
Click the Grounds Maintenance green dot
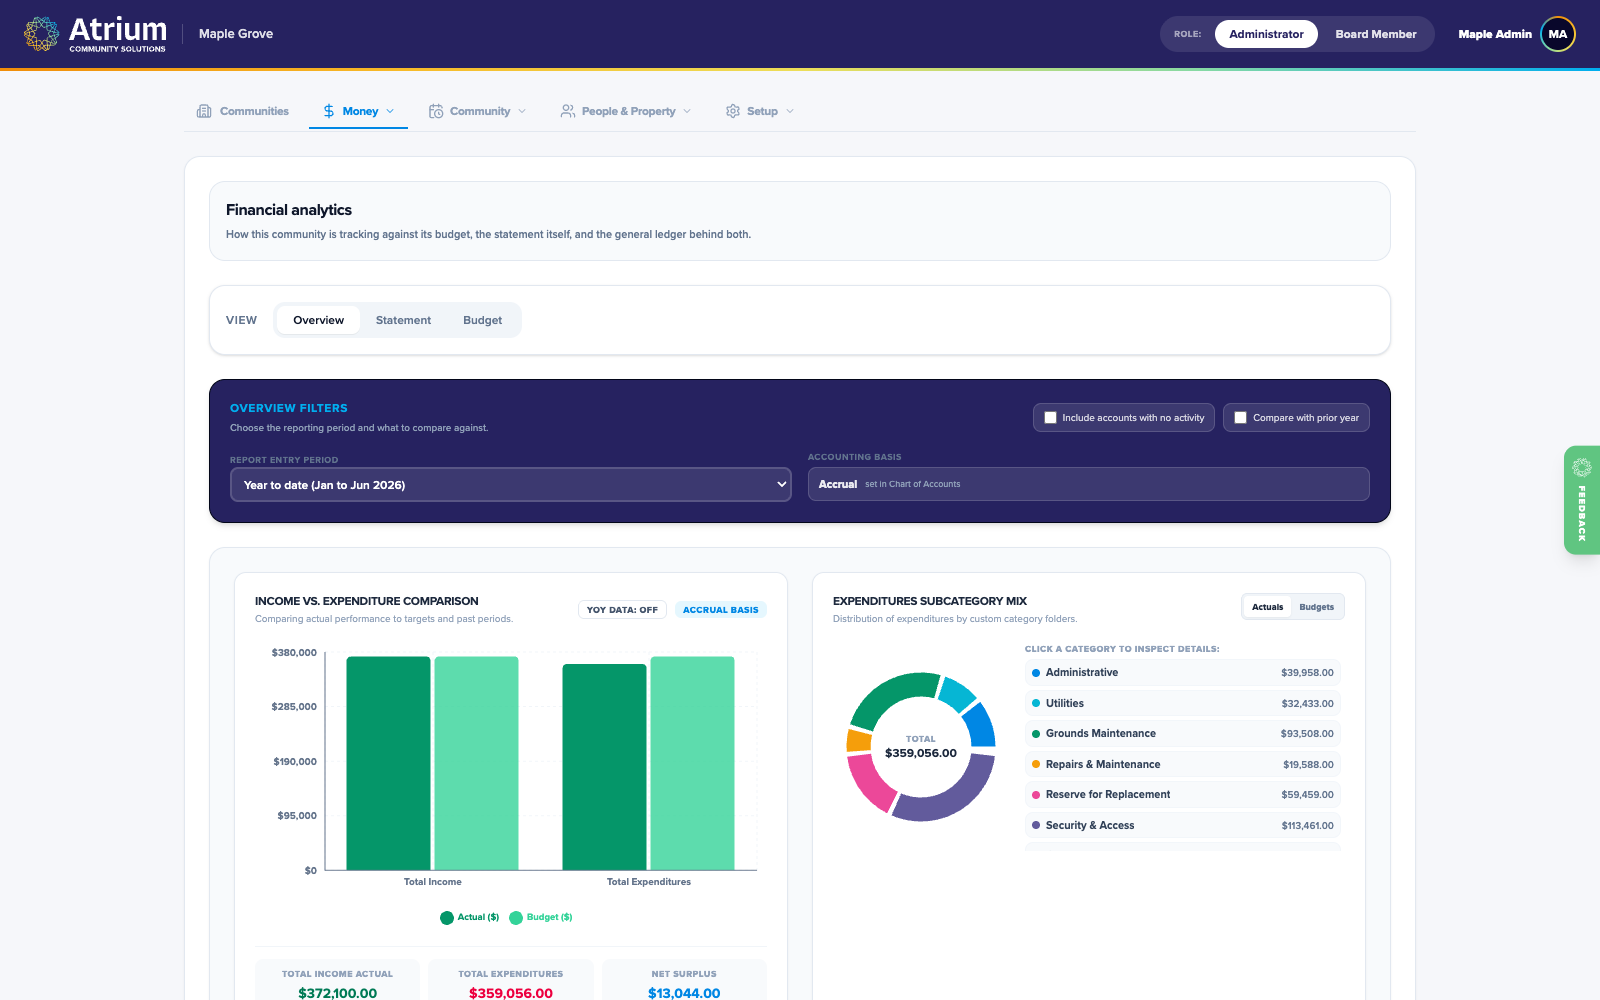[x=1036, y=734]
